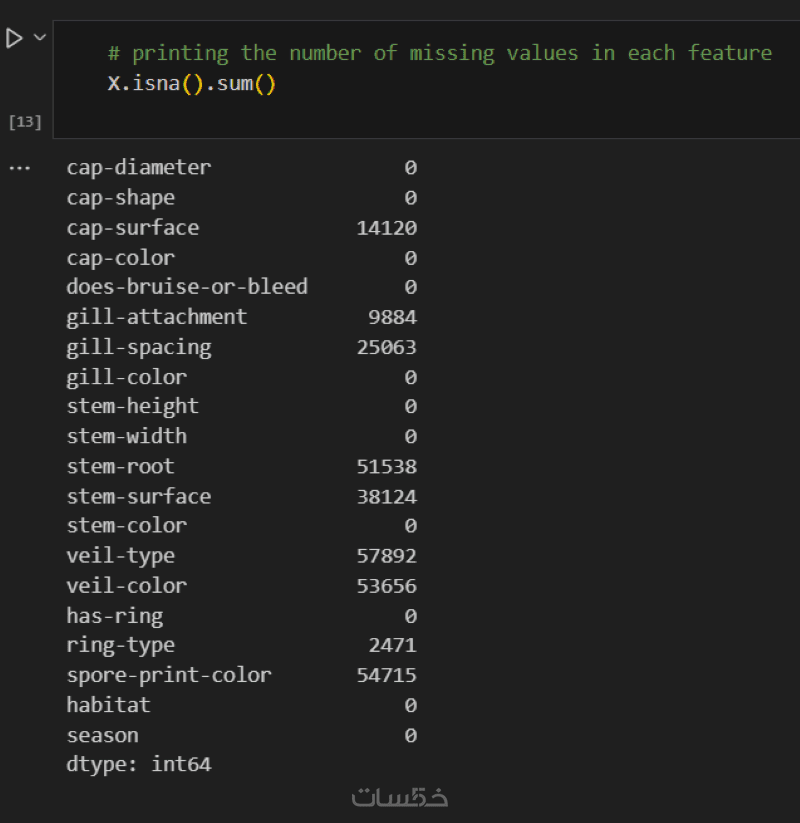
Task: Select the ring-type count 2471
Action: pyautogui.click(x=392, y=645)
